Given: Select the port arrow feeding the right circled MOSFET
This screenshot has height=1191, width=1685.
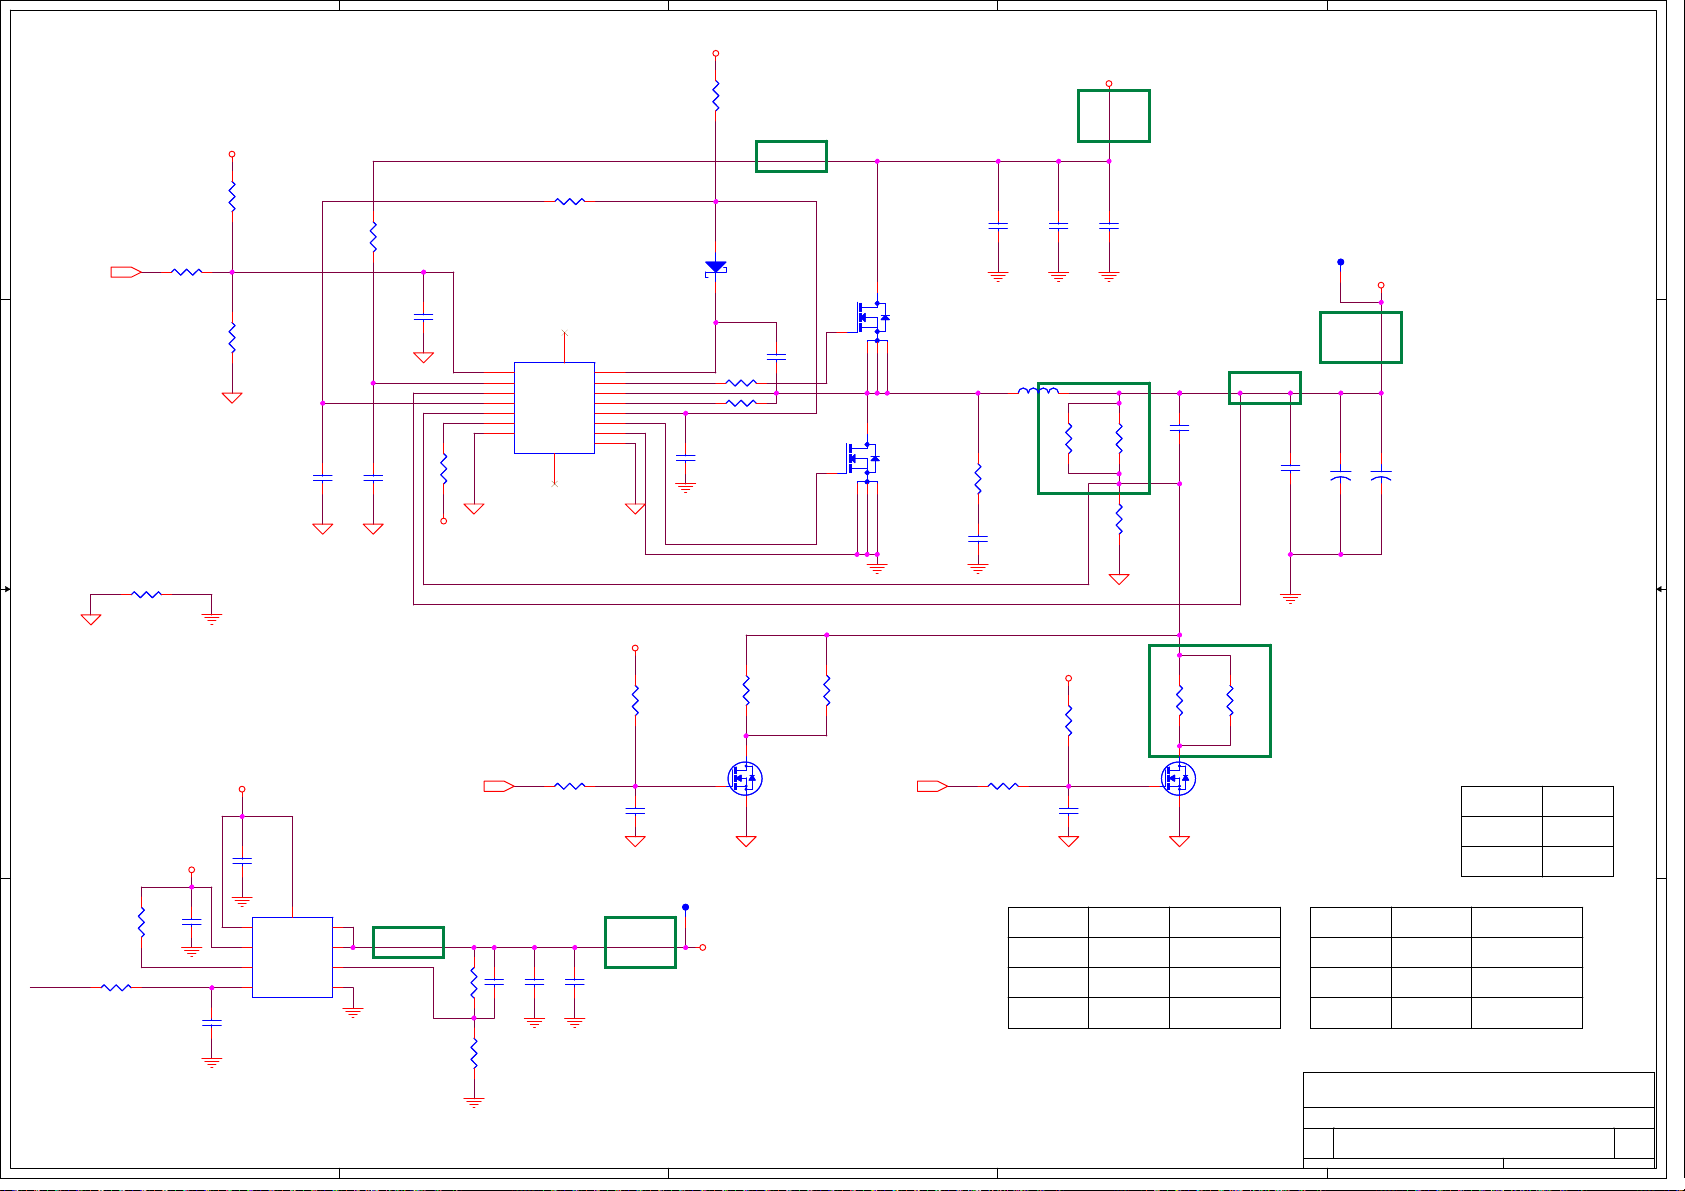Looking at the screenshot, I should [933, 786].
